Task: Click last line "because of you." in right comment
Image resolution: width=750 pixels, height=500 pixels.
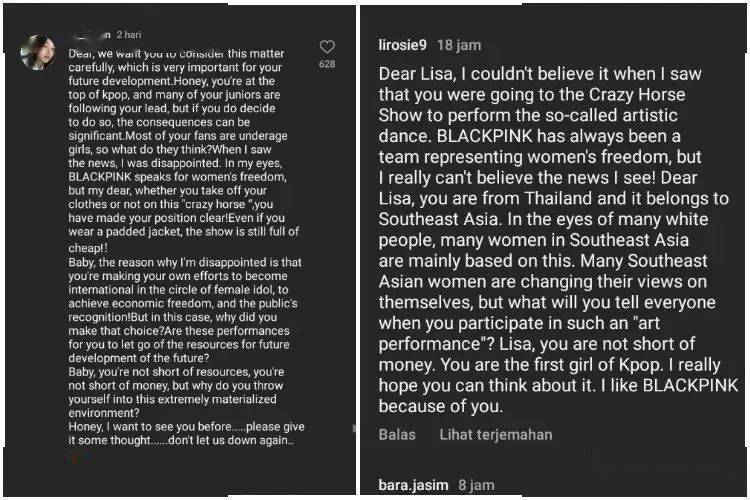Action: pyautogui.click(x=441, y=406)
